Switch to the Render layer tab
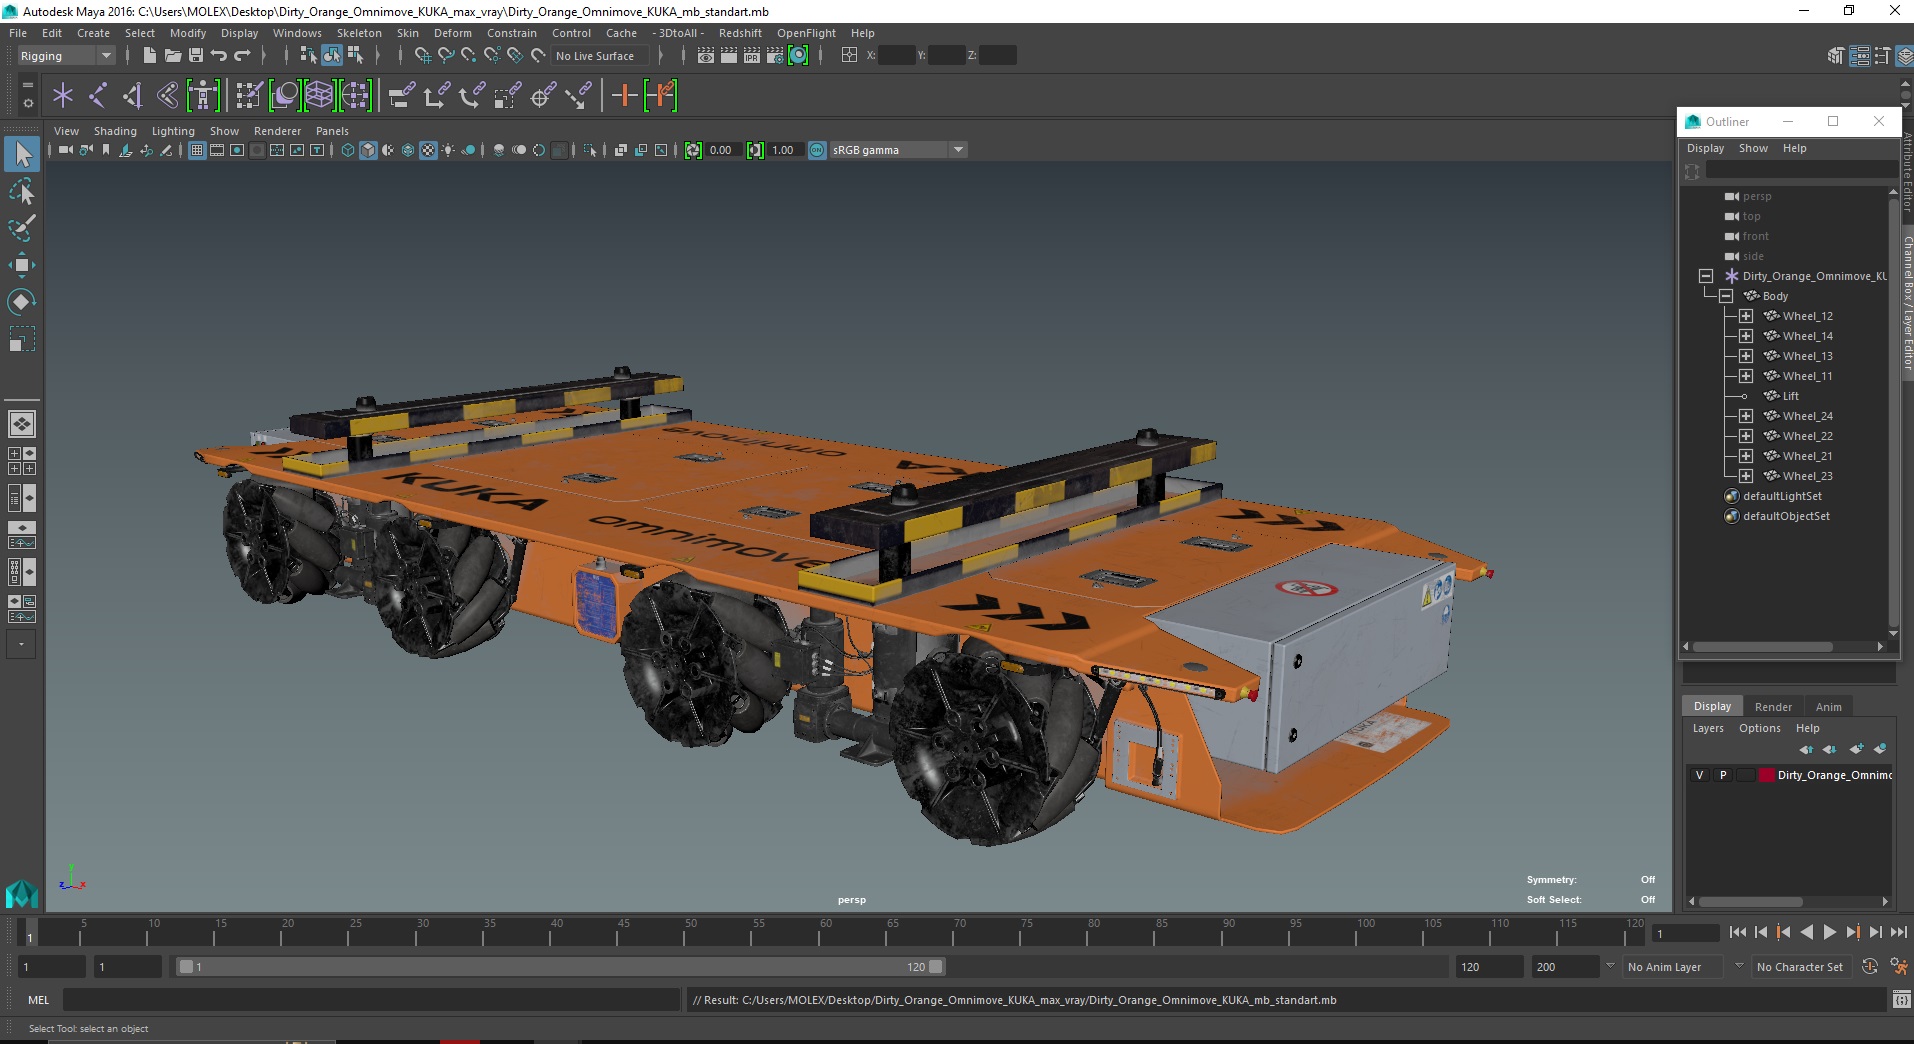This screenshot has height=1044, width=1914. tap(1773, 707)
